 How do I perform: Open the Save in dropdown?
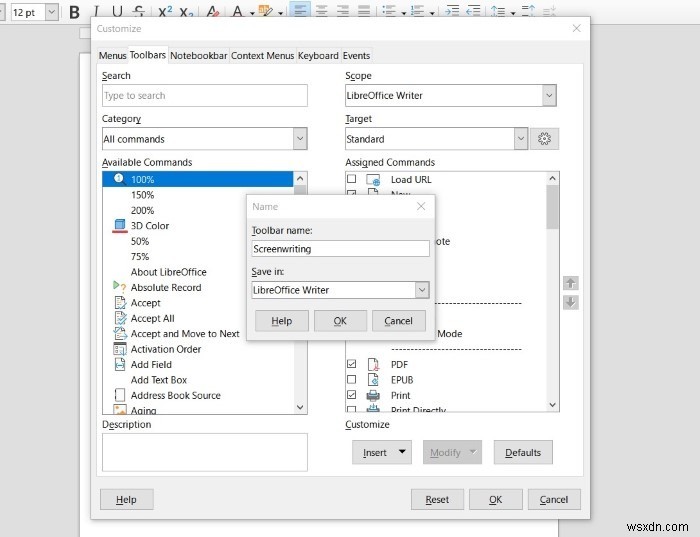pos(422,290)
